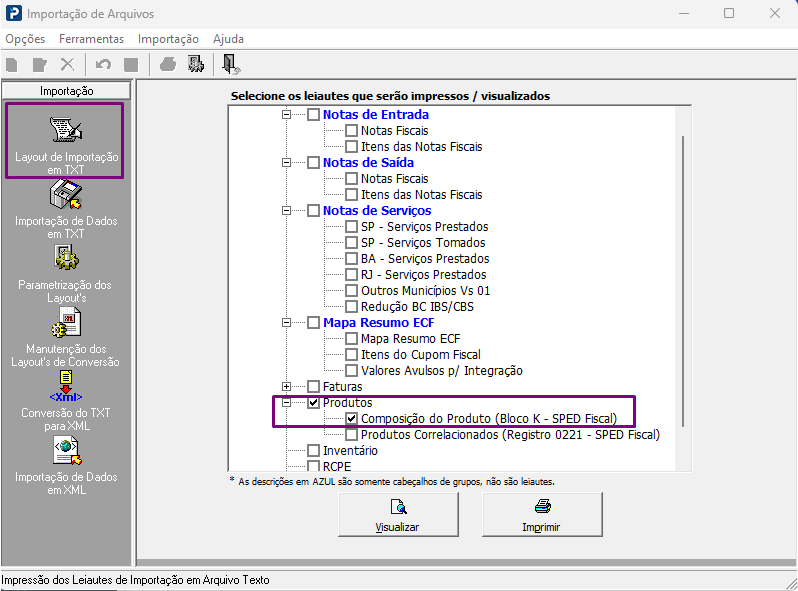Check the Inventário checkbox
Screen dimensions: 798x591
point(314,451)
